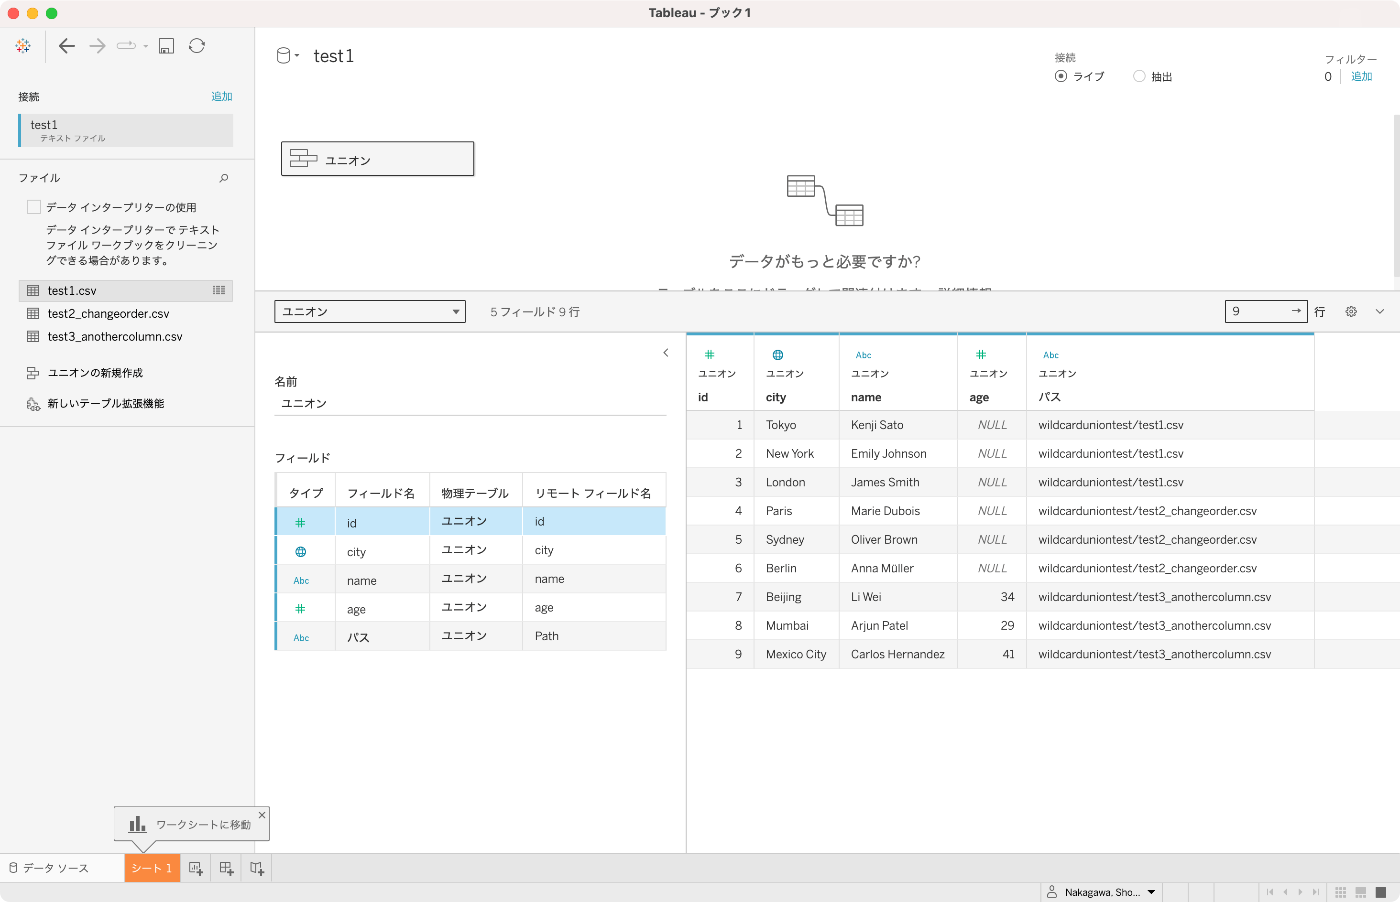The image size is (1400, 902).
Task: Expand the chevron next to the gear icon
Action: click(1380, 312)
